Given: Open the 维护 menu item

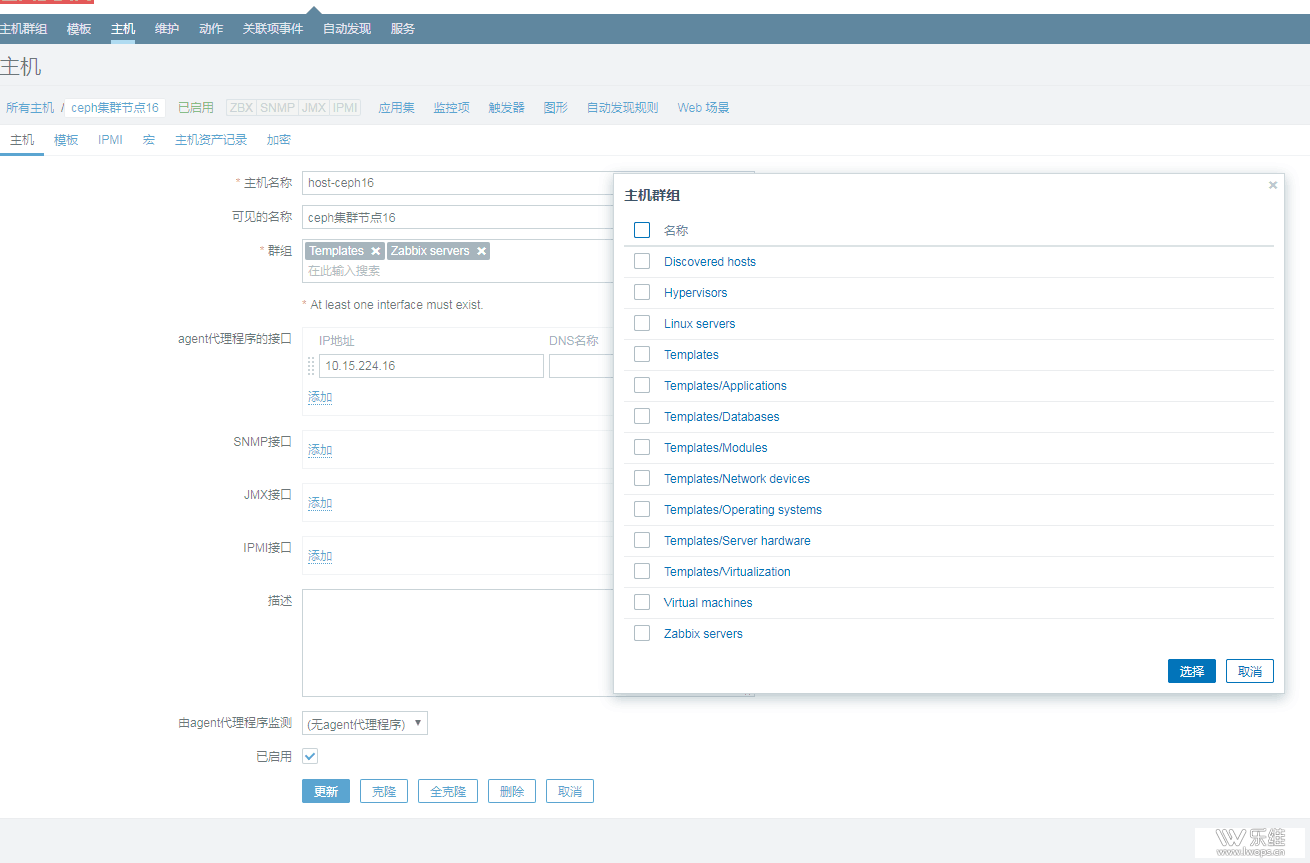Looking at the screenshot, I should tap(167, 29).
